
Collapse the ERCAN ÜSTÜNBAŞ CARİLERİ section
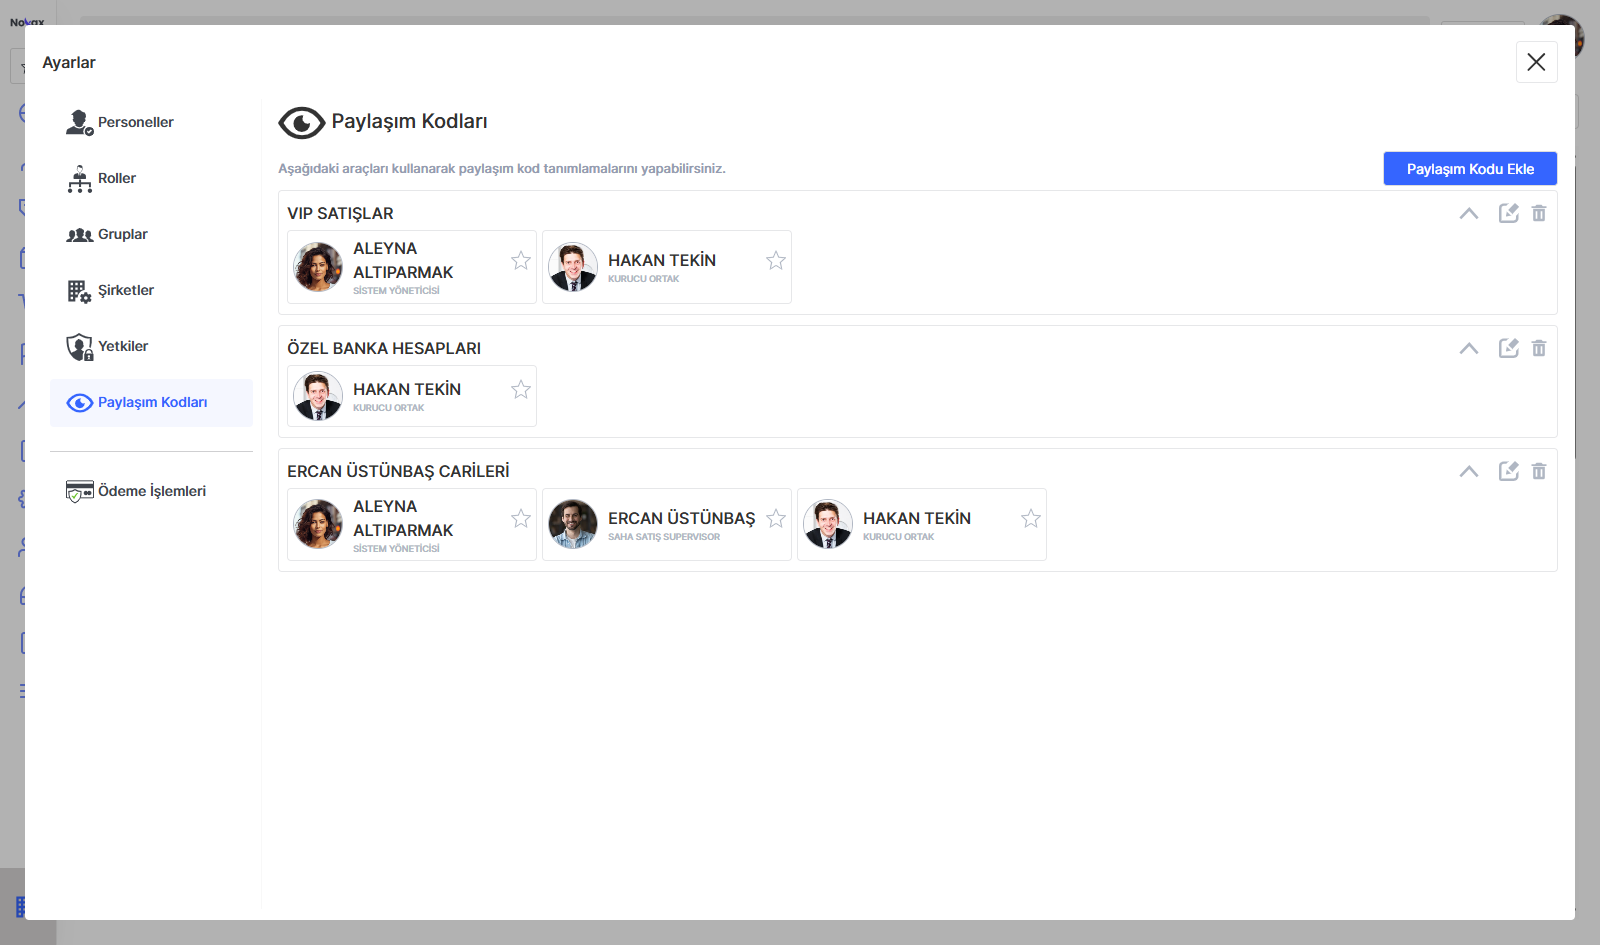(x=1468, y=471)
